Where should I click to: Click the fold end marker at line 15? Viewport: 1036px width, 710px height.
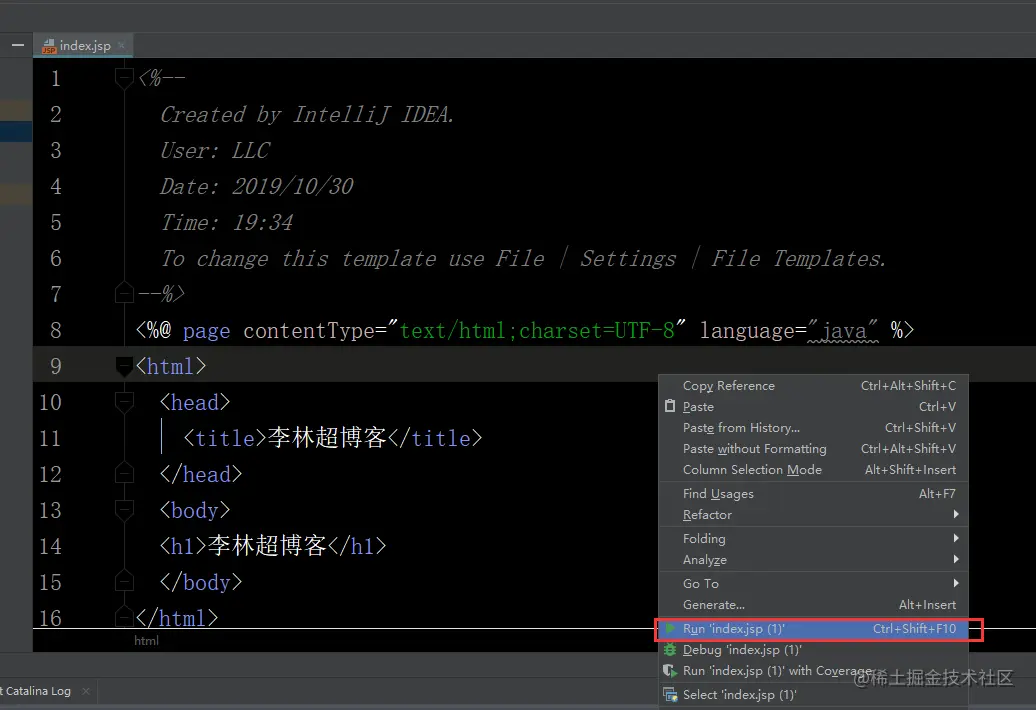124,581
